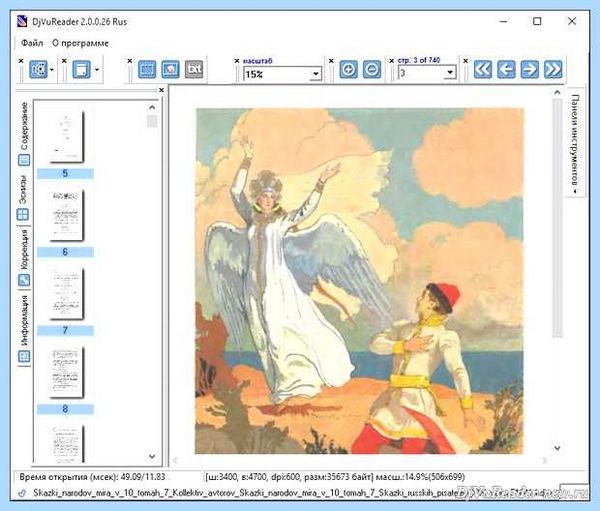This screenshot has height=511, width=600.
Task: Switch to the Содержание vertical tab
Action: tap(24, 126)
